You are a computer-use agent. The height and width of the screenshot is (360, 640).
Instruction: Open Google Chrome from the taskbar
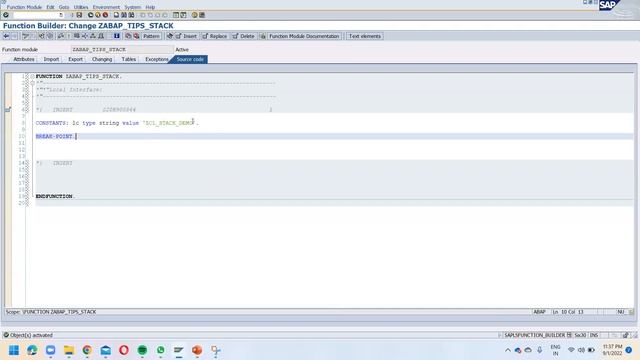[x=87, y=350]
